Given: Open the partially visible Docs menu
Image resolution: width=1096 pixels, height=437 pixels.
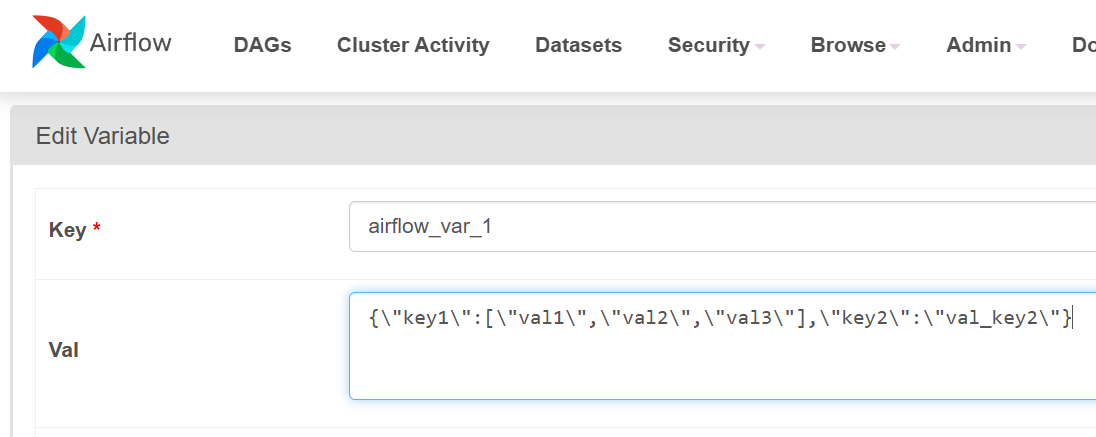Looking at the screenshot, I should [1084, 45].
